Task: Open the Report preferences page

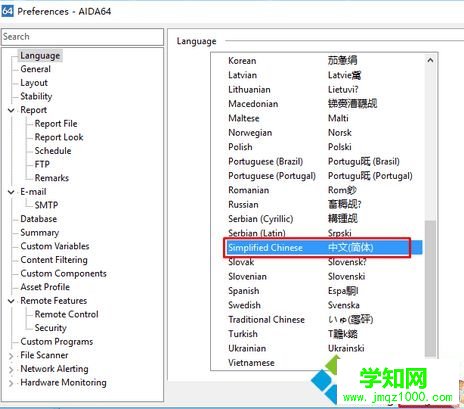Action: [x=33, y=110]
